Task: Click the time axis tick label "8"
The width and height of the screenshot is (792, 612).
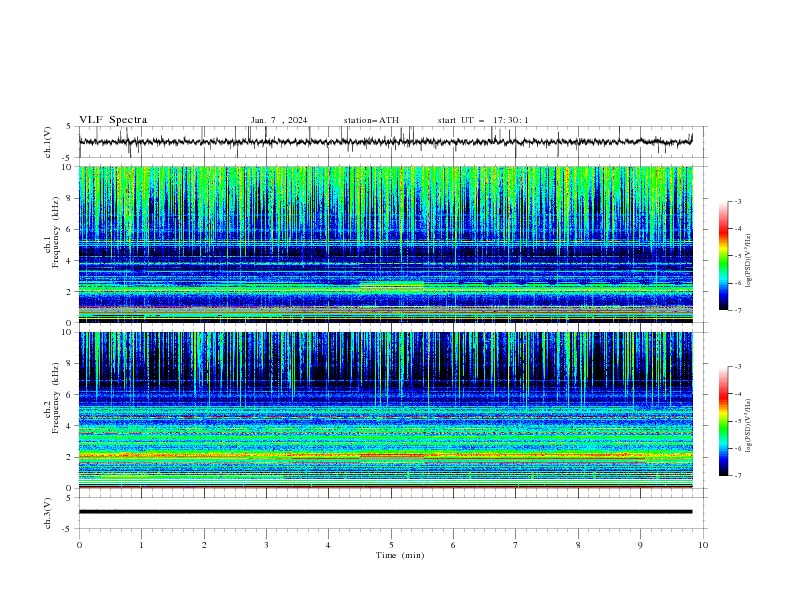Action: (x=578, y=545)
